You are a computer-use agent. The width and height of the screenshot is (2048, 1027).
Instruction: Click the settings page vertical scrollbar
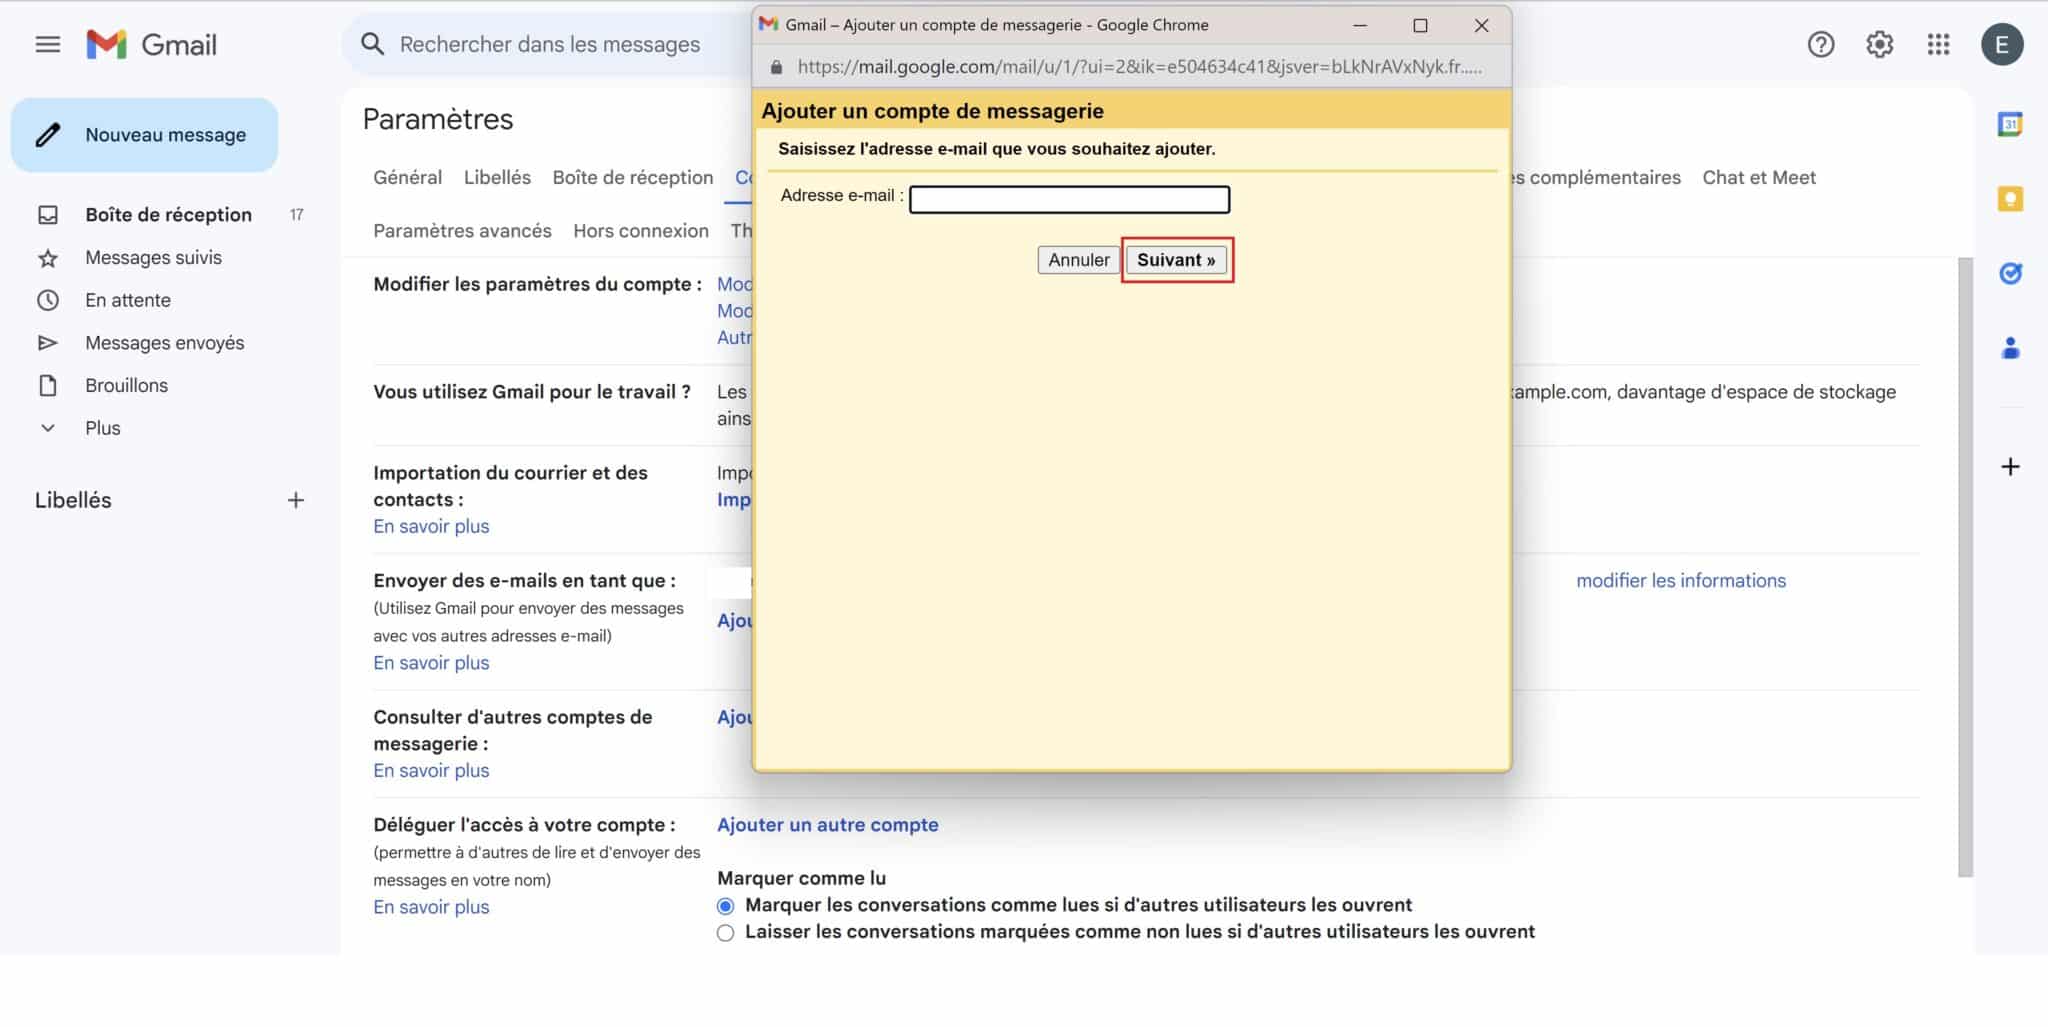tap(1965, 567)
